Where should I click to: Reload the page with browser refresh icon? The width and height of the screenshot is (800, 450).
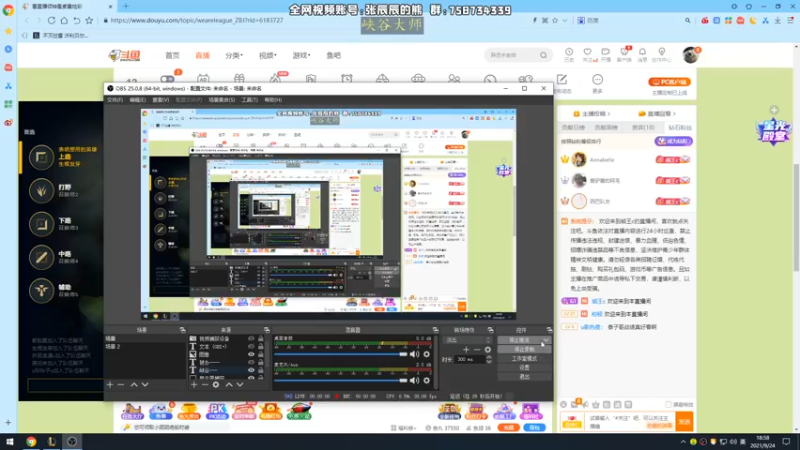tap(52, 20)
